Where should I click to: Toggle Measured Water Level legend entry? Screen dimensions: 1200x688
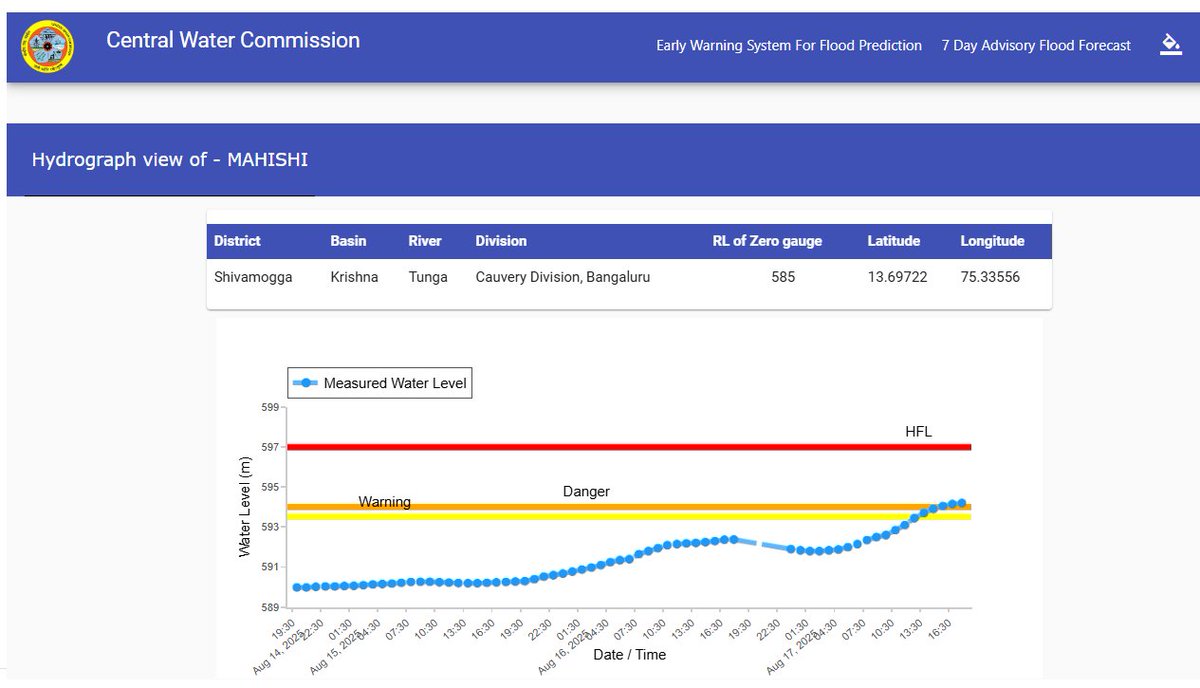tap(380, 382)
